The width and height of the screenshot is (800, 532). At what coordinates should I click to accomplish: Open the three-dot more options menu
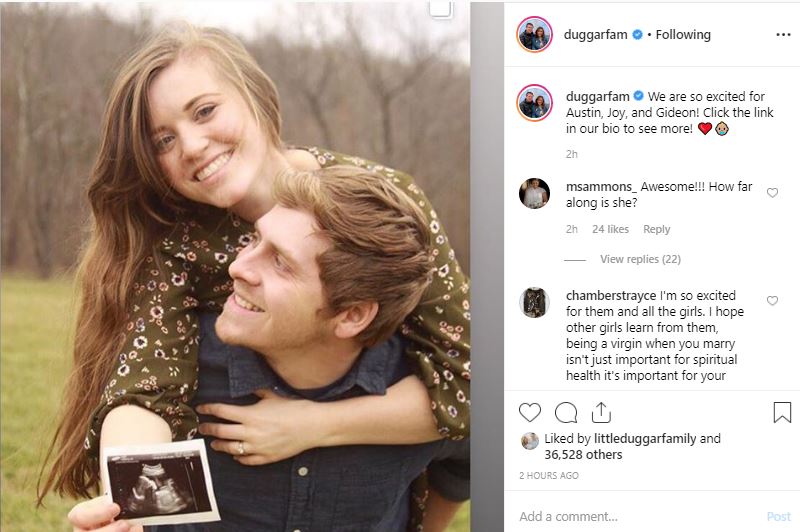782,34
